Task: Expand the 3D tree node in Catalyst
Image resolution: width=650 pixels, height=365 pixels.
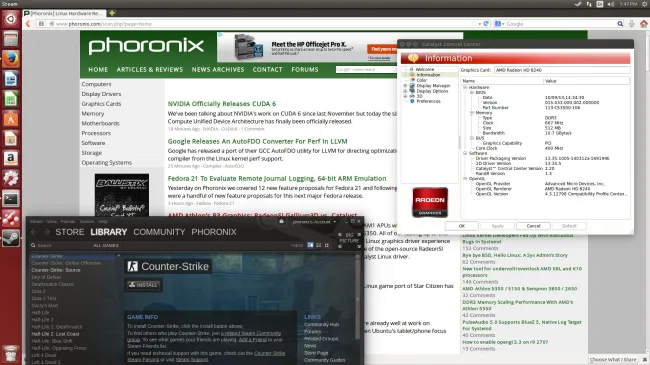Action: [405, 96]
